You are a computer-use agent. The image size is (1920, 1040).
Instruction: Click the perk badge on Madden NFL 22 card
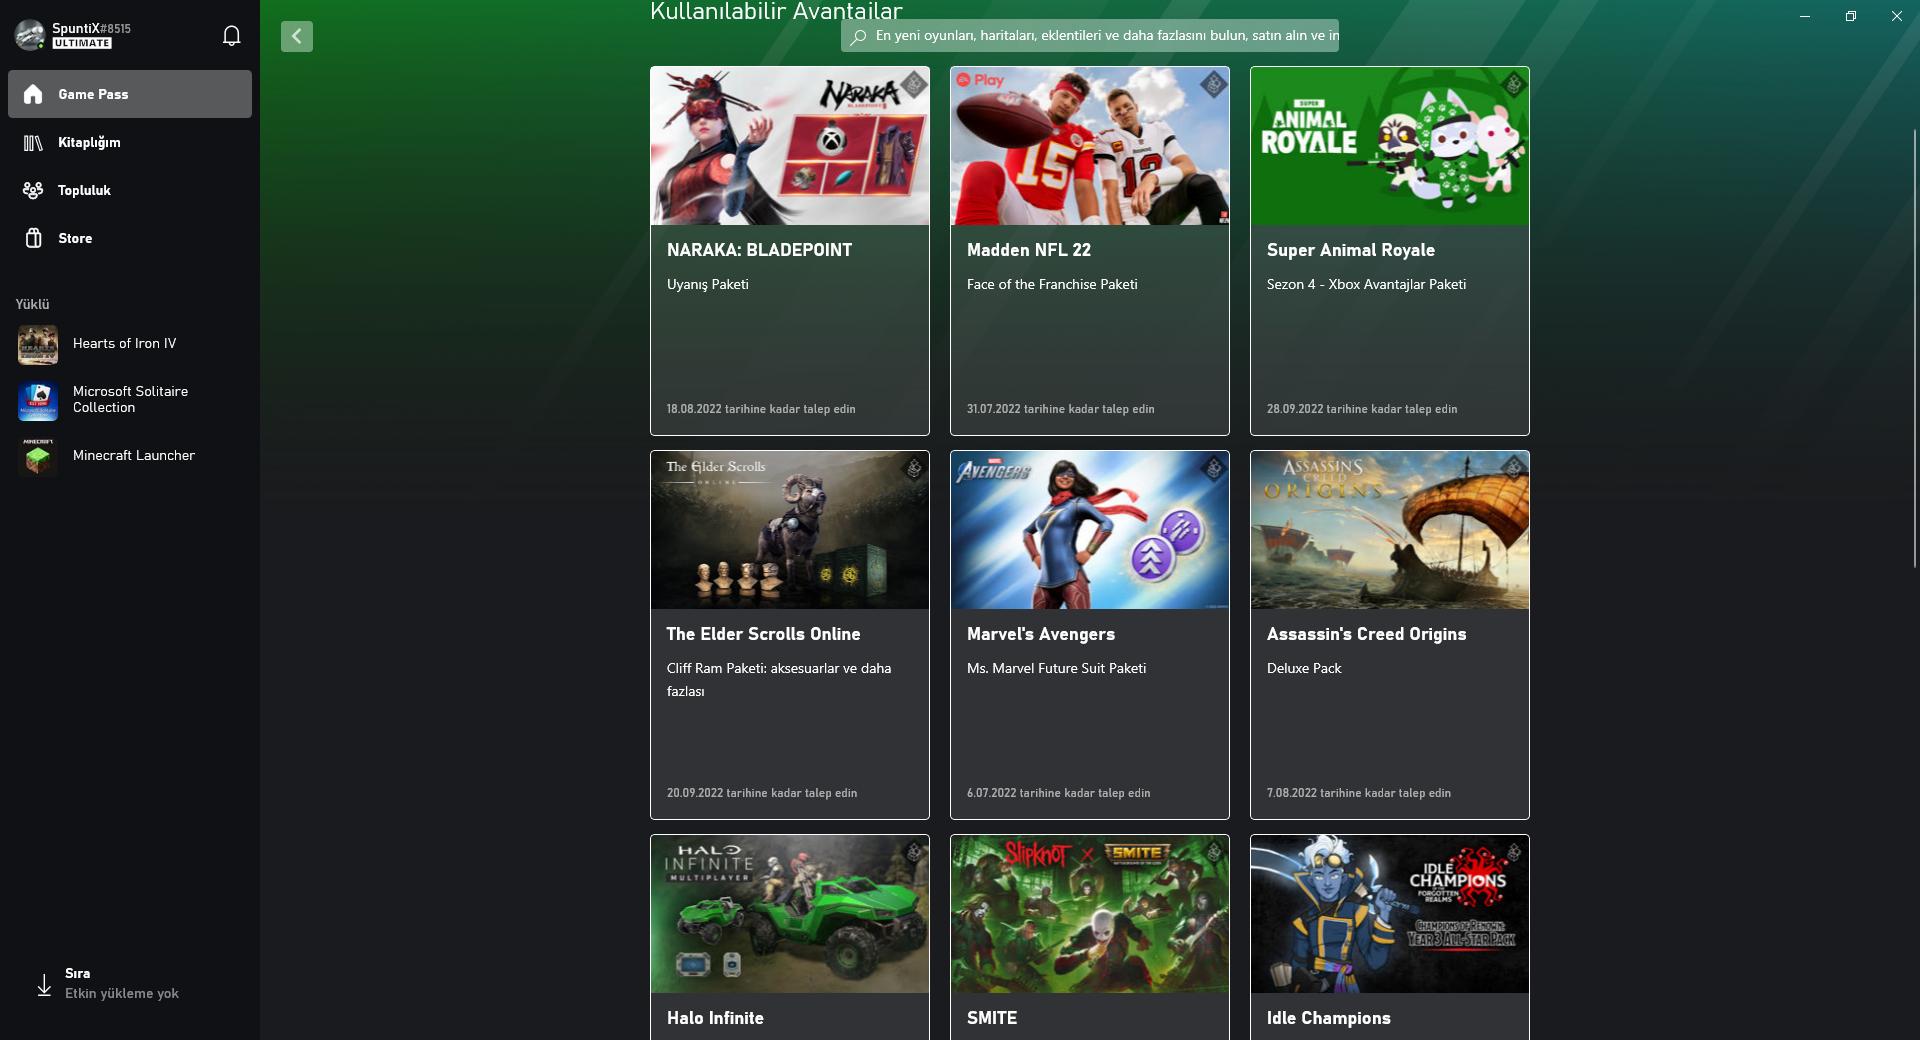pyautogui.click(x=1214, y=84)
